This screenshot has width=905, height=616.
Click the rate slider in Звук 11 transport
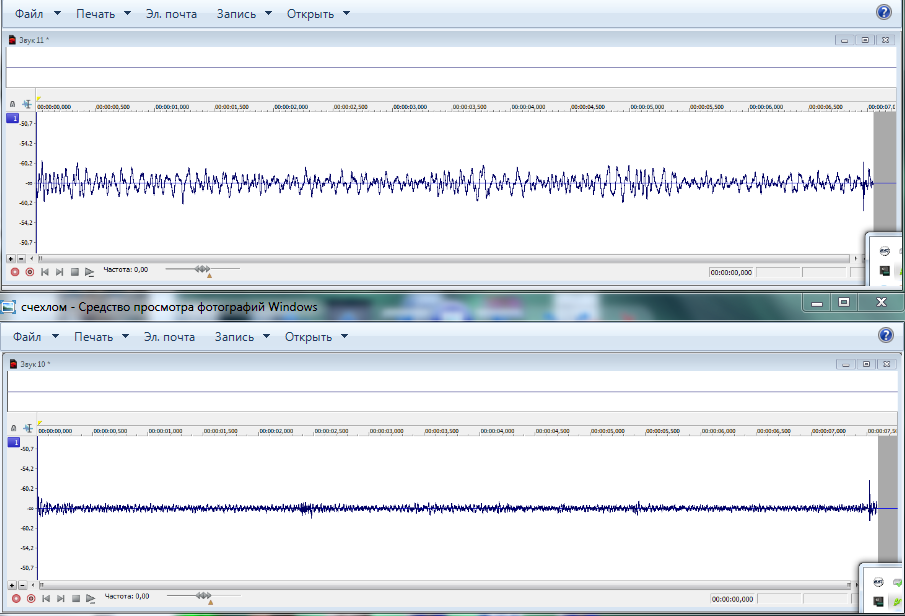(203, 270)
